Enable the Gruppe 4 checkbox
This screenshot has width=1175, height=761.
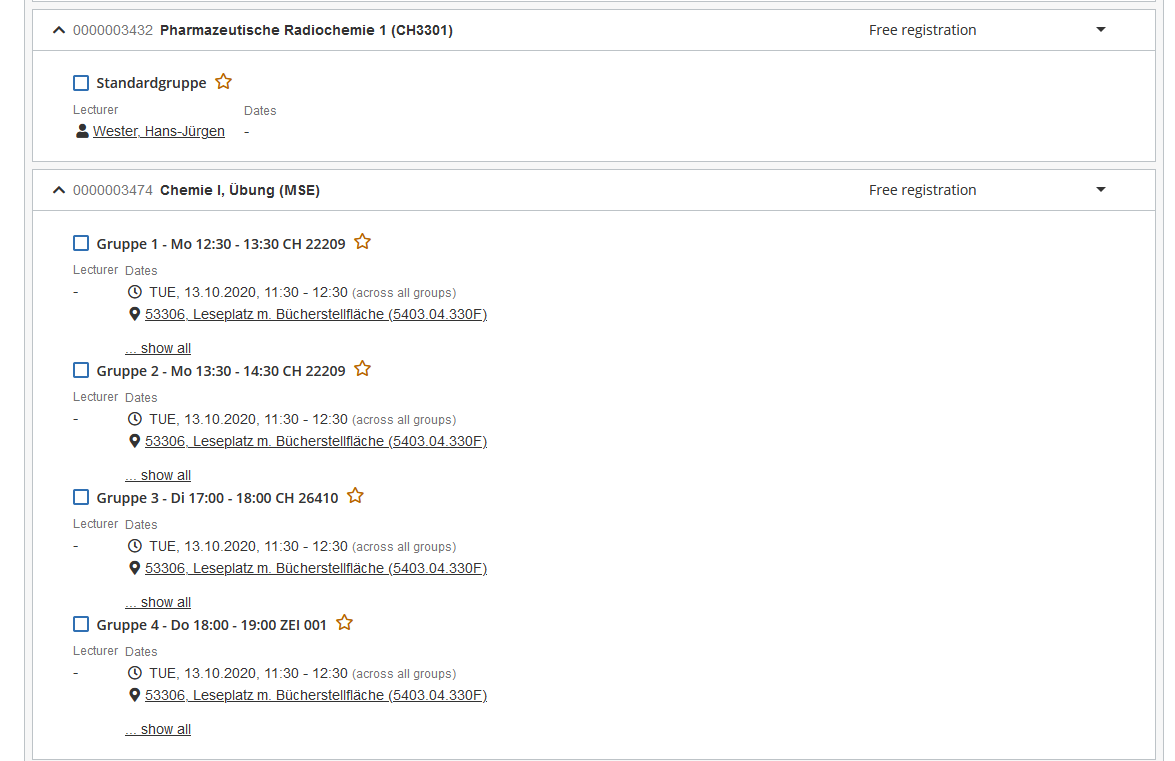[x=81, y=624]
